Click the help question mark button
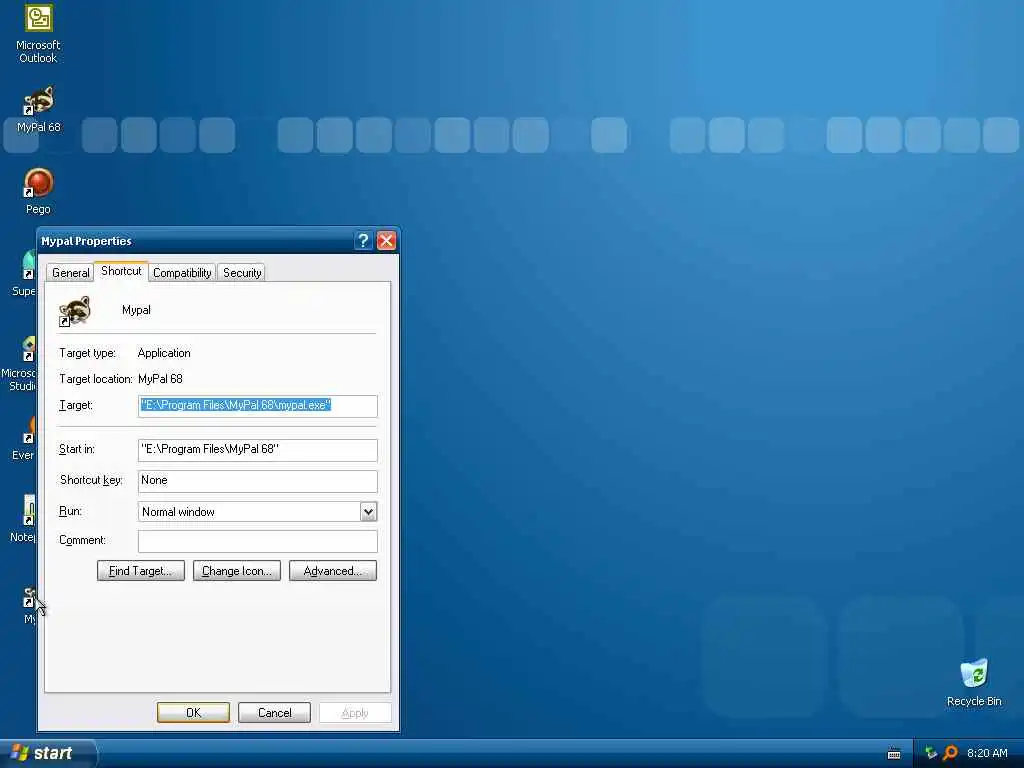This screenshot has width=1024, height=768. point(363,241)
